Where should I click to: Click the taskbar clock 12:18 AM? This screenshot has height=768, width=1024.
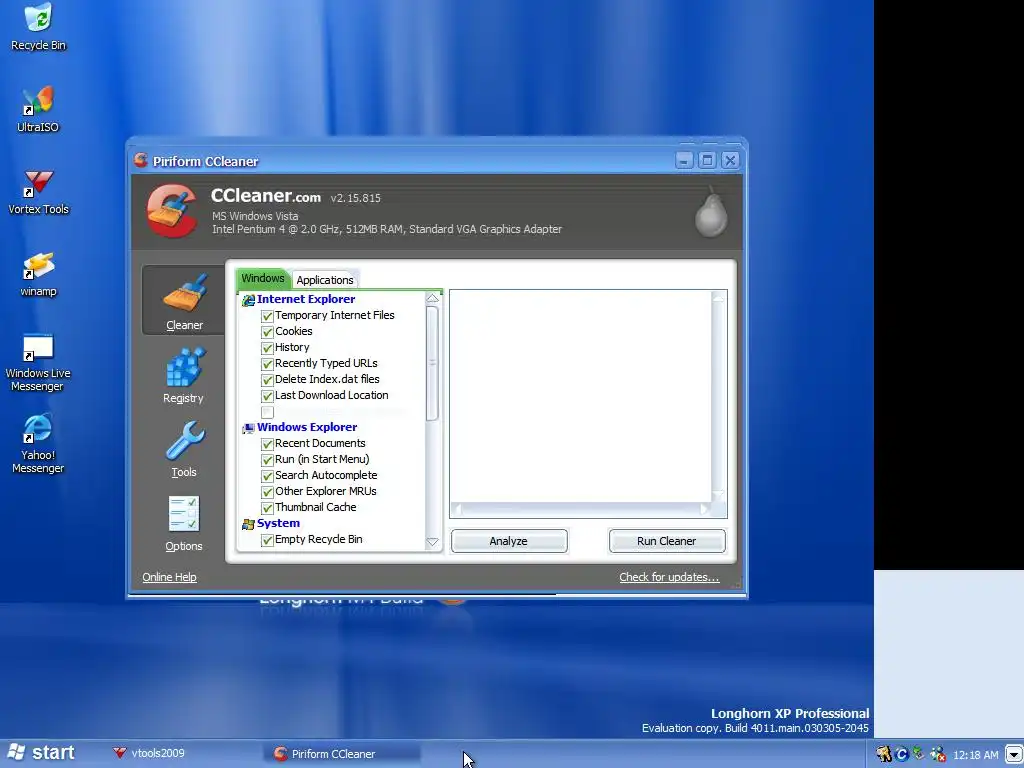976,755
